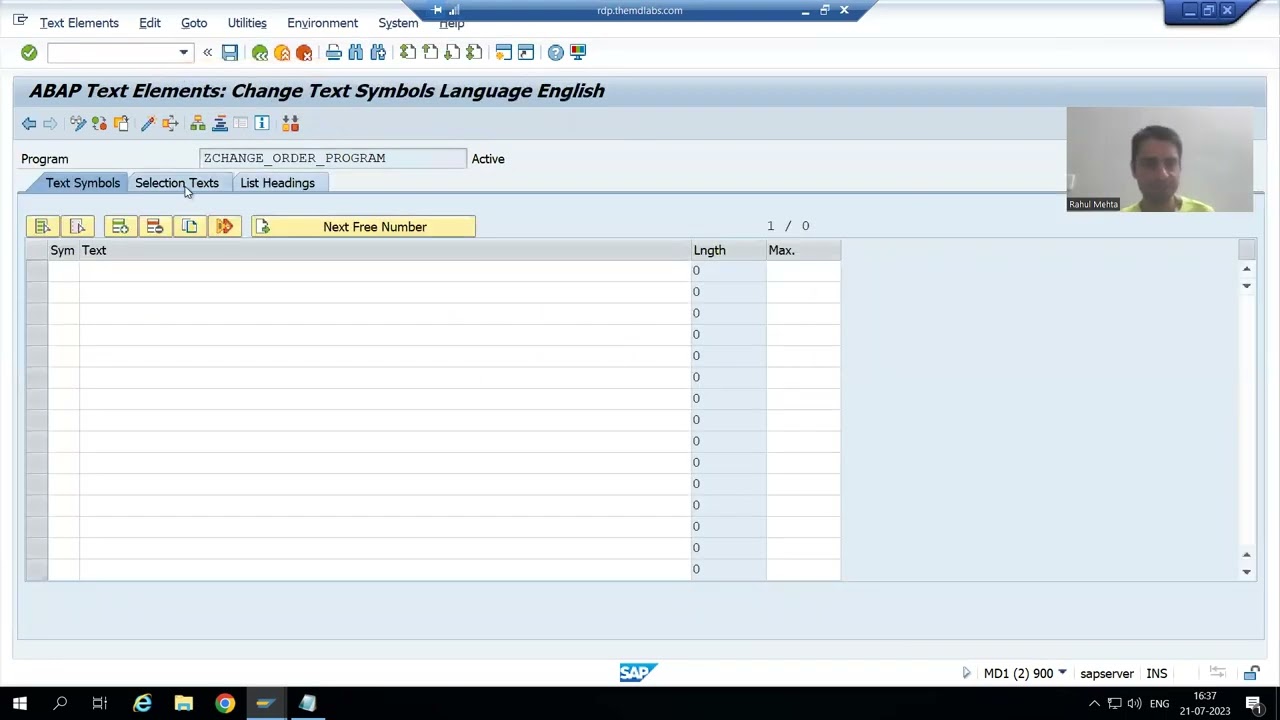Activate using the magic wand icon
The image size is (1280, 720).
pyautogui.click(x=148, y=123)
